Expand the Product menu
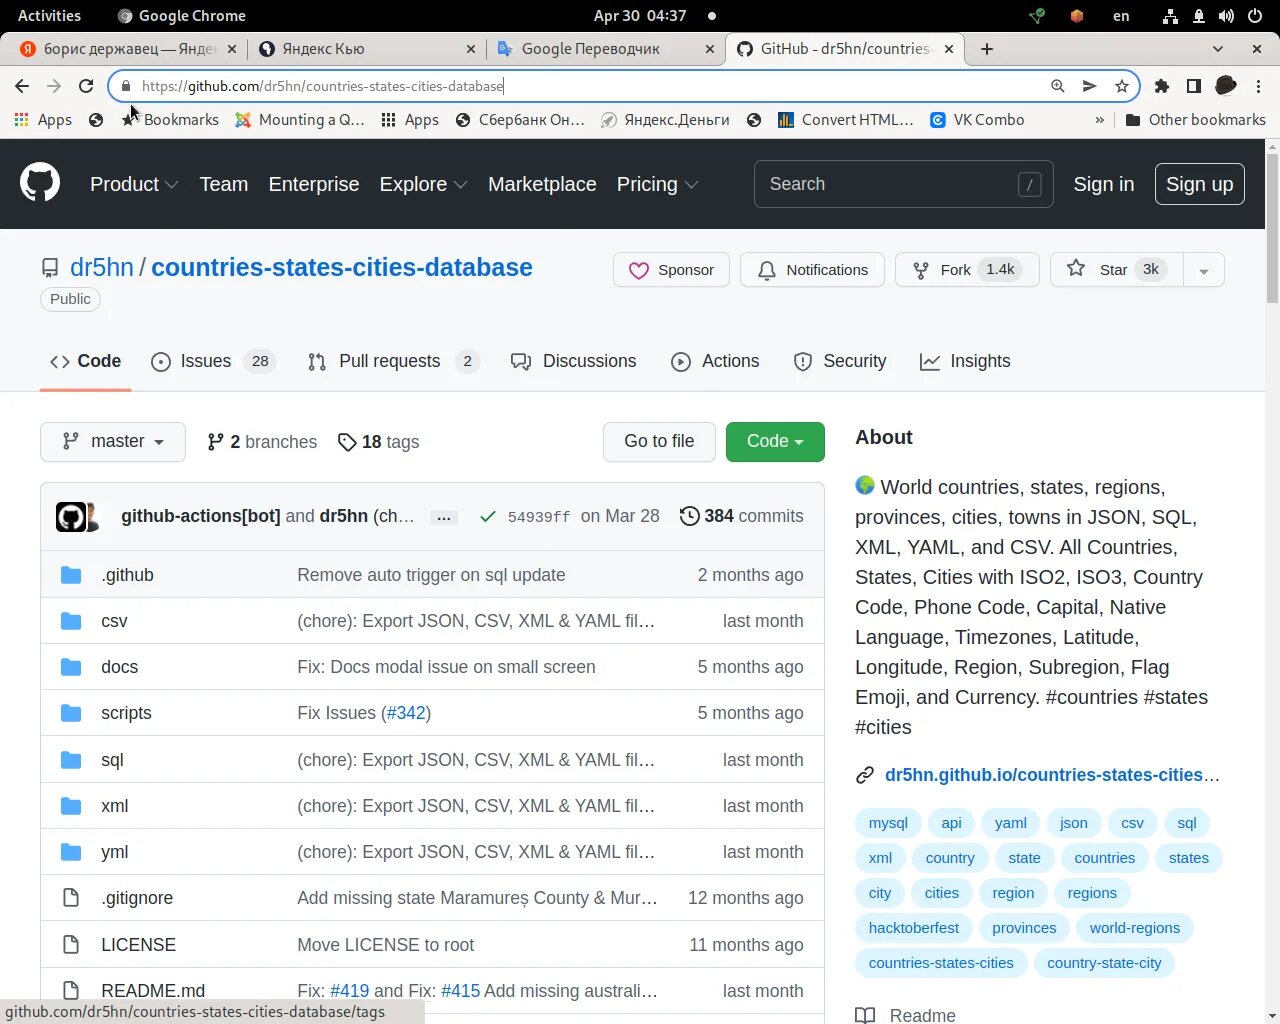Viewport: 1280px width, 1024px height. [x=134, y=184]
